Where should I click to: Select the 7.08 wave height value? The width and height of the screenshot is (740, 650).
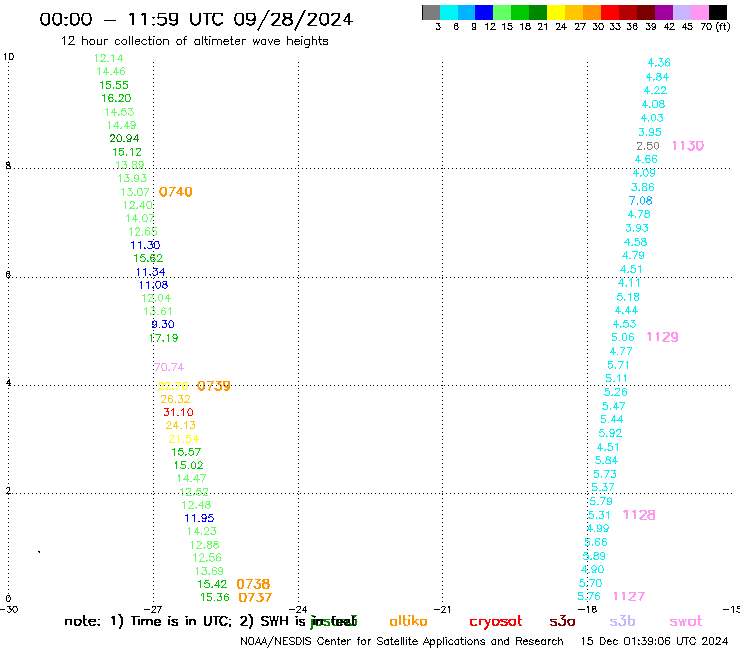(x=640, y=201)
